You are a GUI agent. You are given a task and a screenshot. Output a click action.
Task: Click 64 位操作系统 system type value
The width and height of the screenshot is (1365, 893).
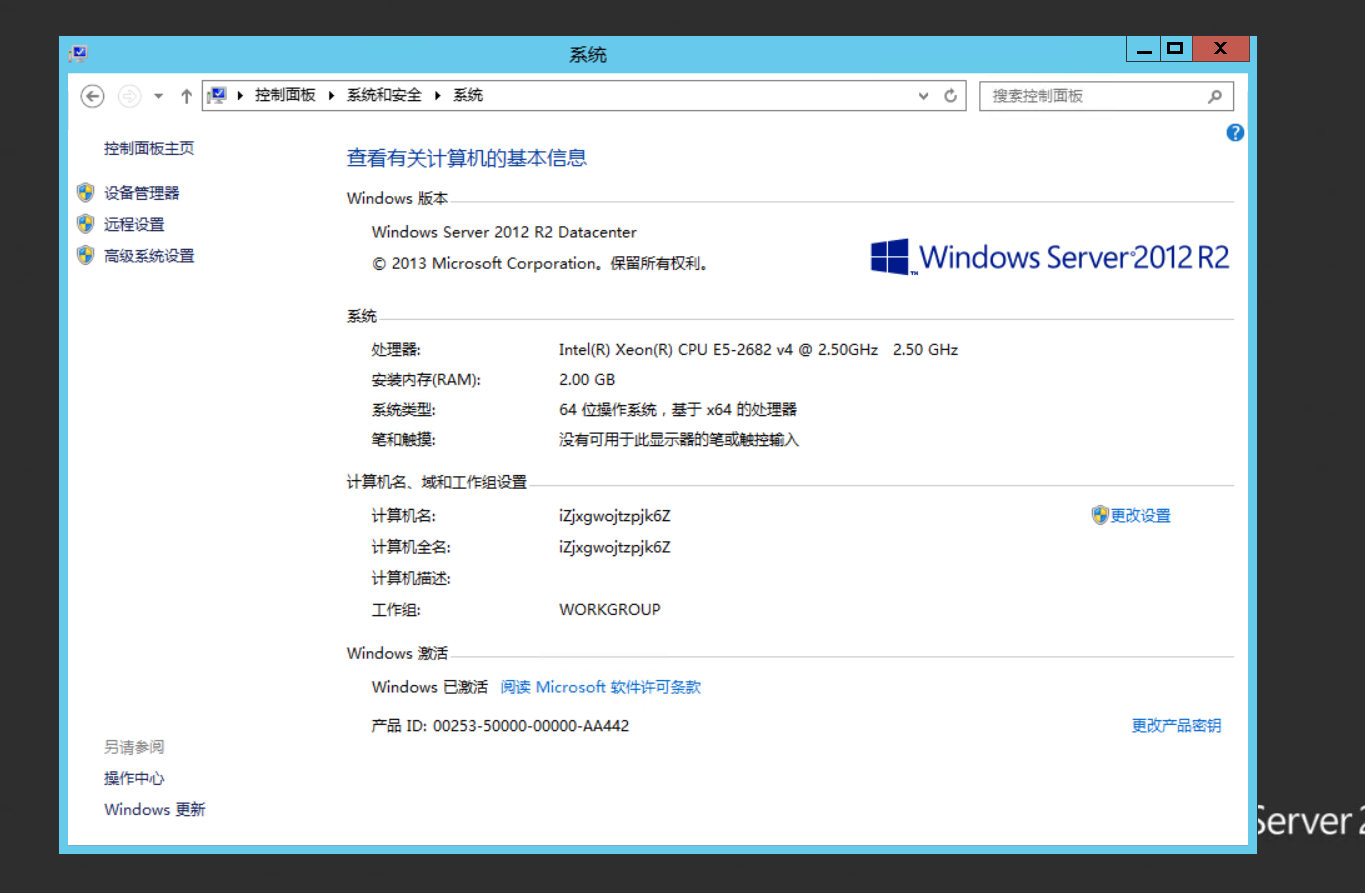coord(678,410)
